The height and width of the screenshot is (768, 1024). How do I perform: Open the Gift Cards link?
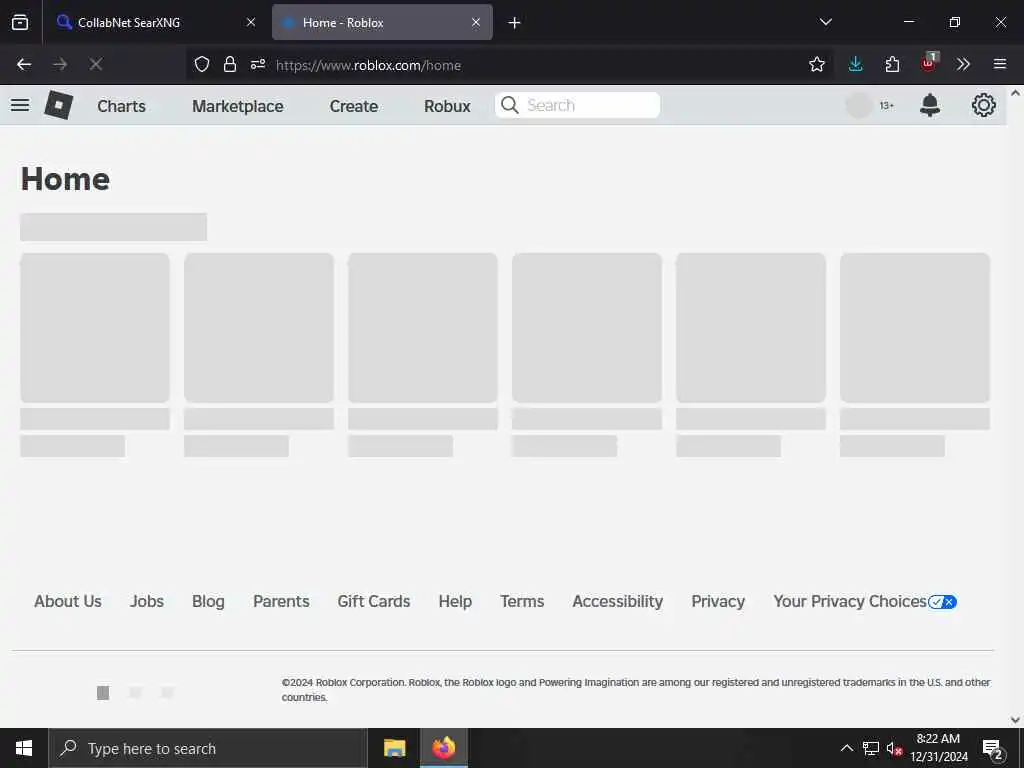374,601
